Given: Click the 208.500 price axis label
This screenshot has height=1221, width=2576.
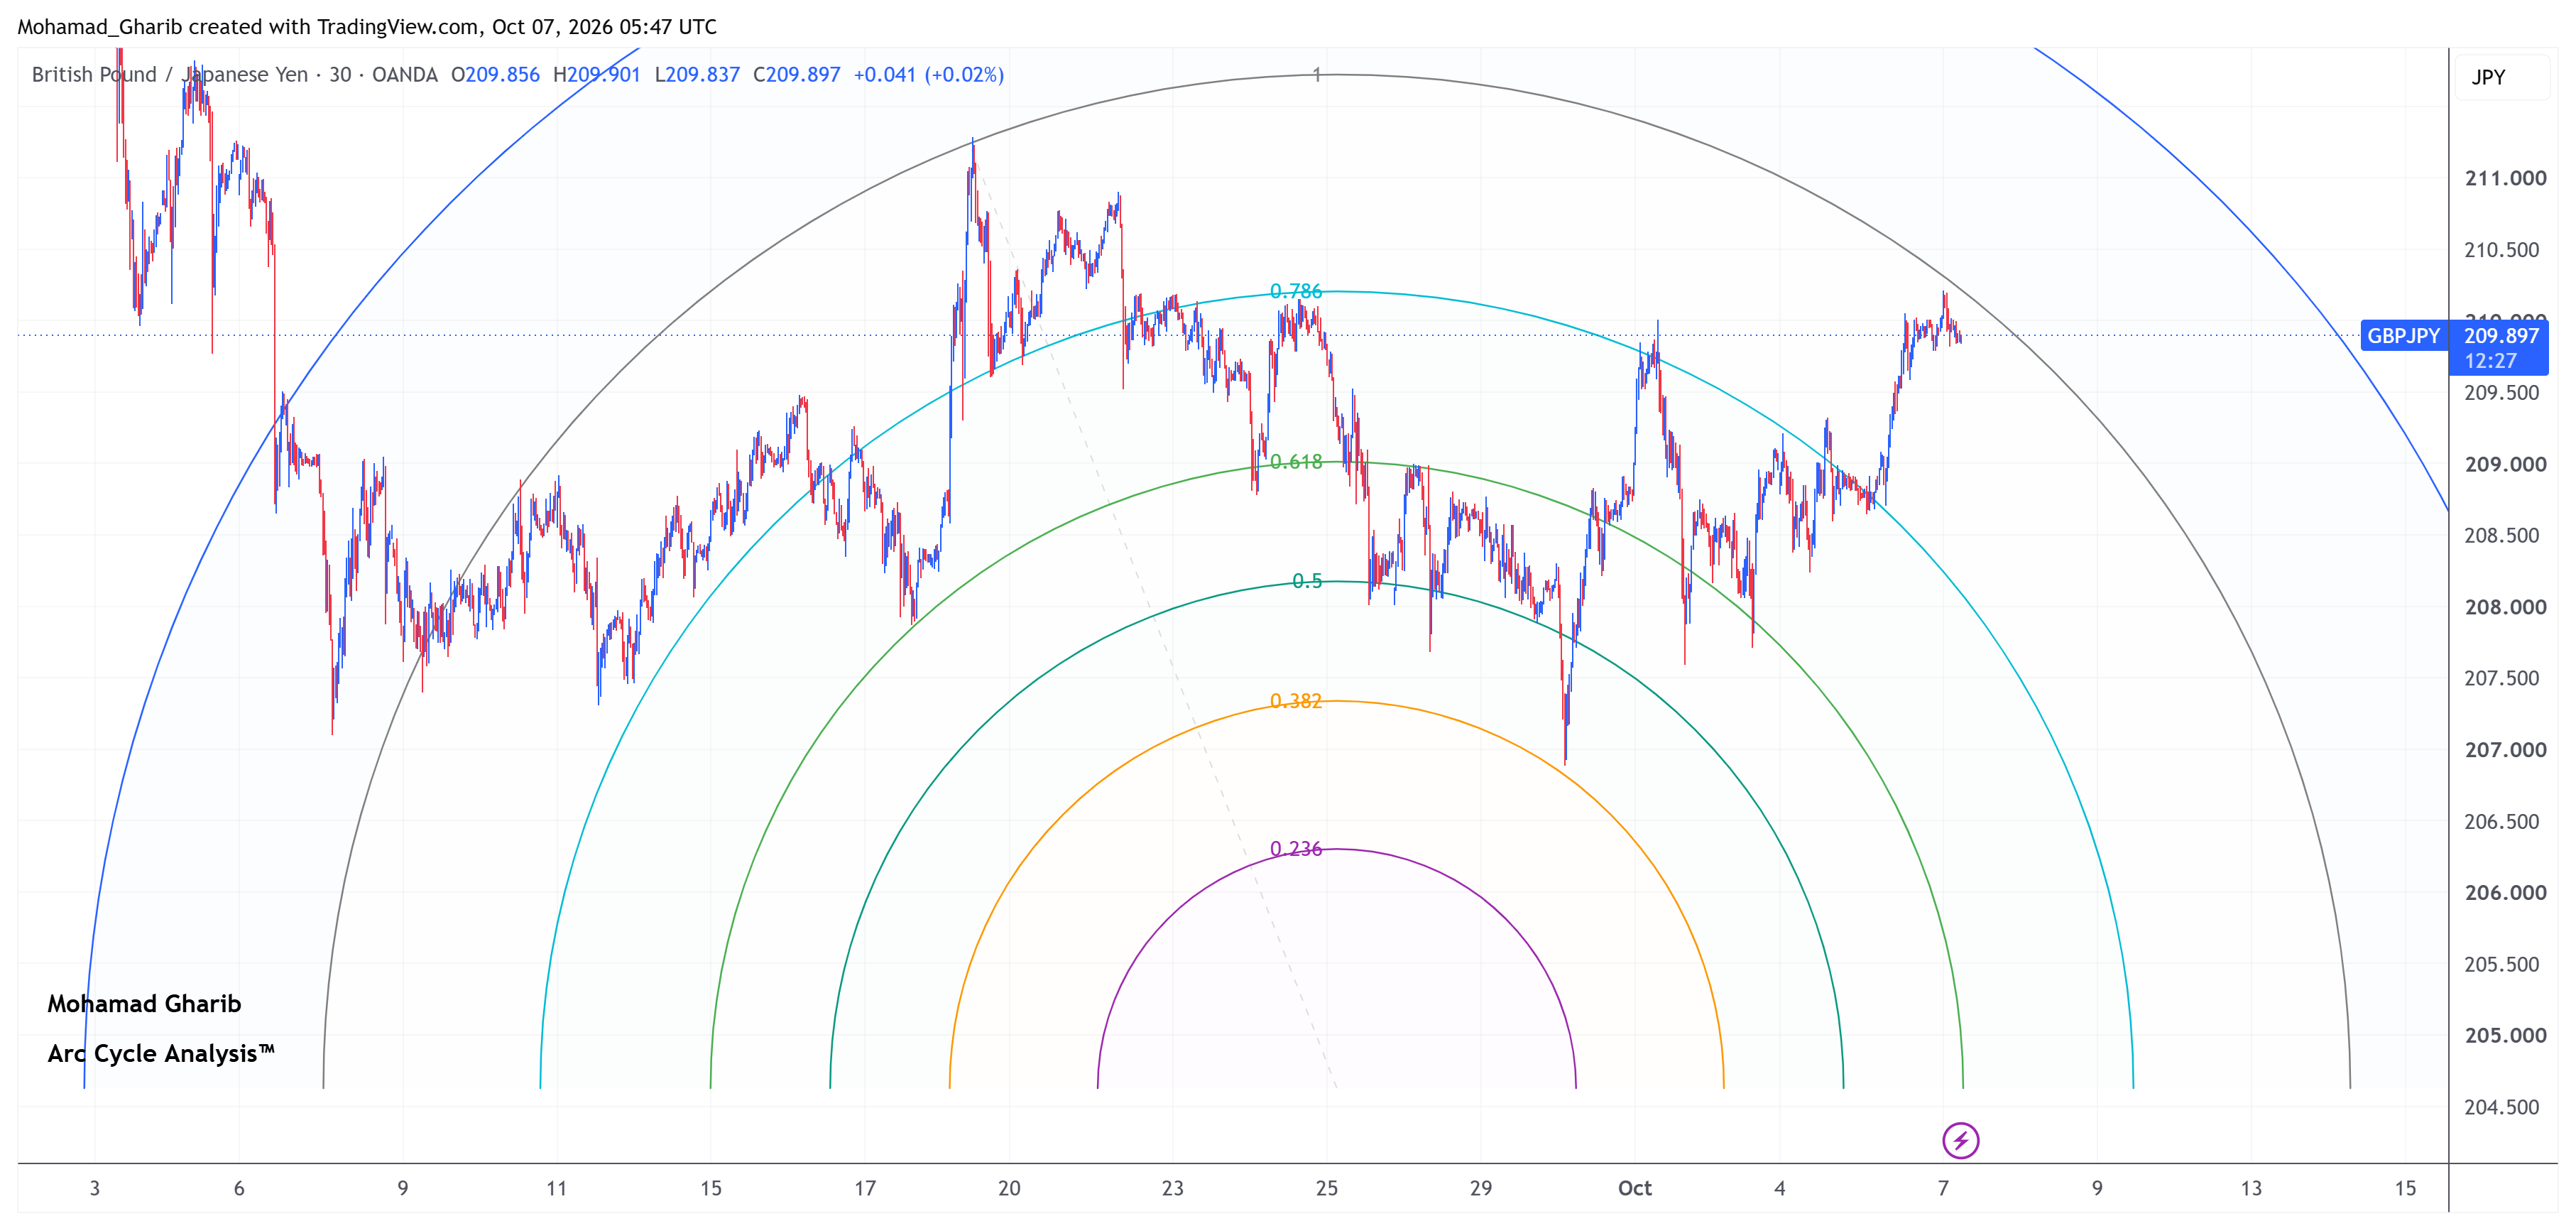Looking at the screenshot, I should (2502, 536).
